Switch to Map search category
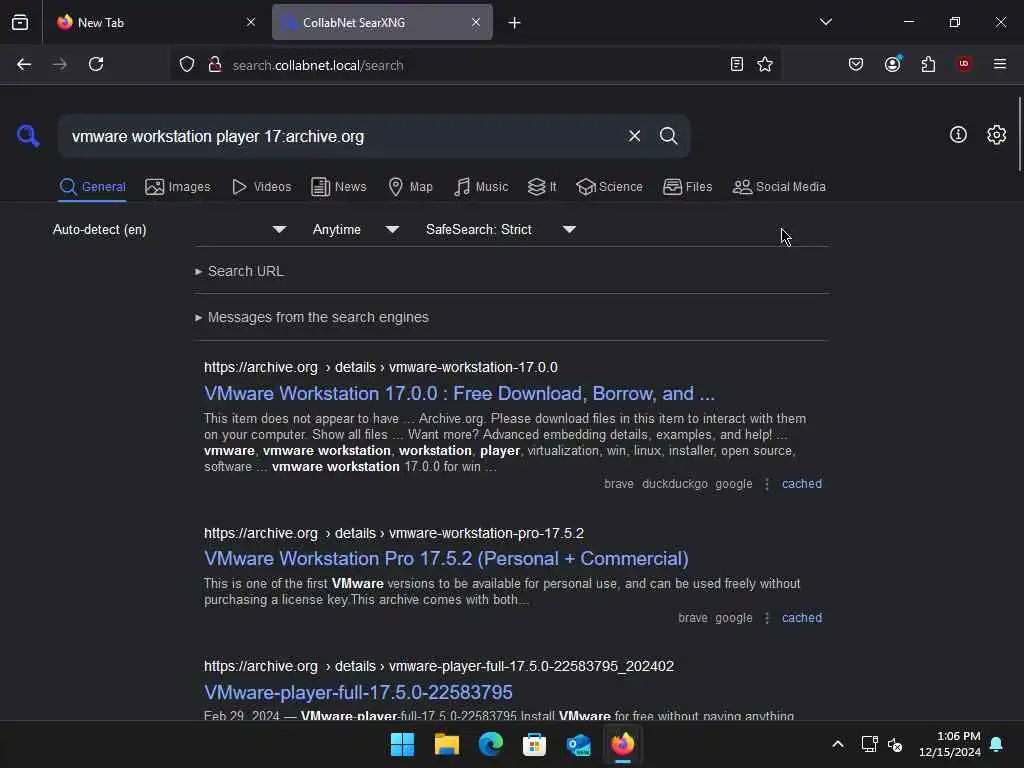Image resolution: width=1024 pixels, height=768 pixels. click(x=410, y=187)
